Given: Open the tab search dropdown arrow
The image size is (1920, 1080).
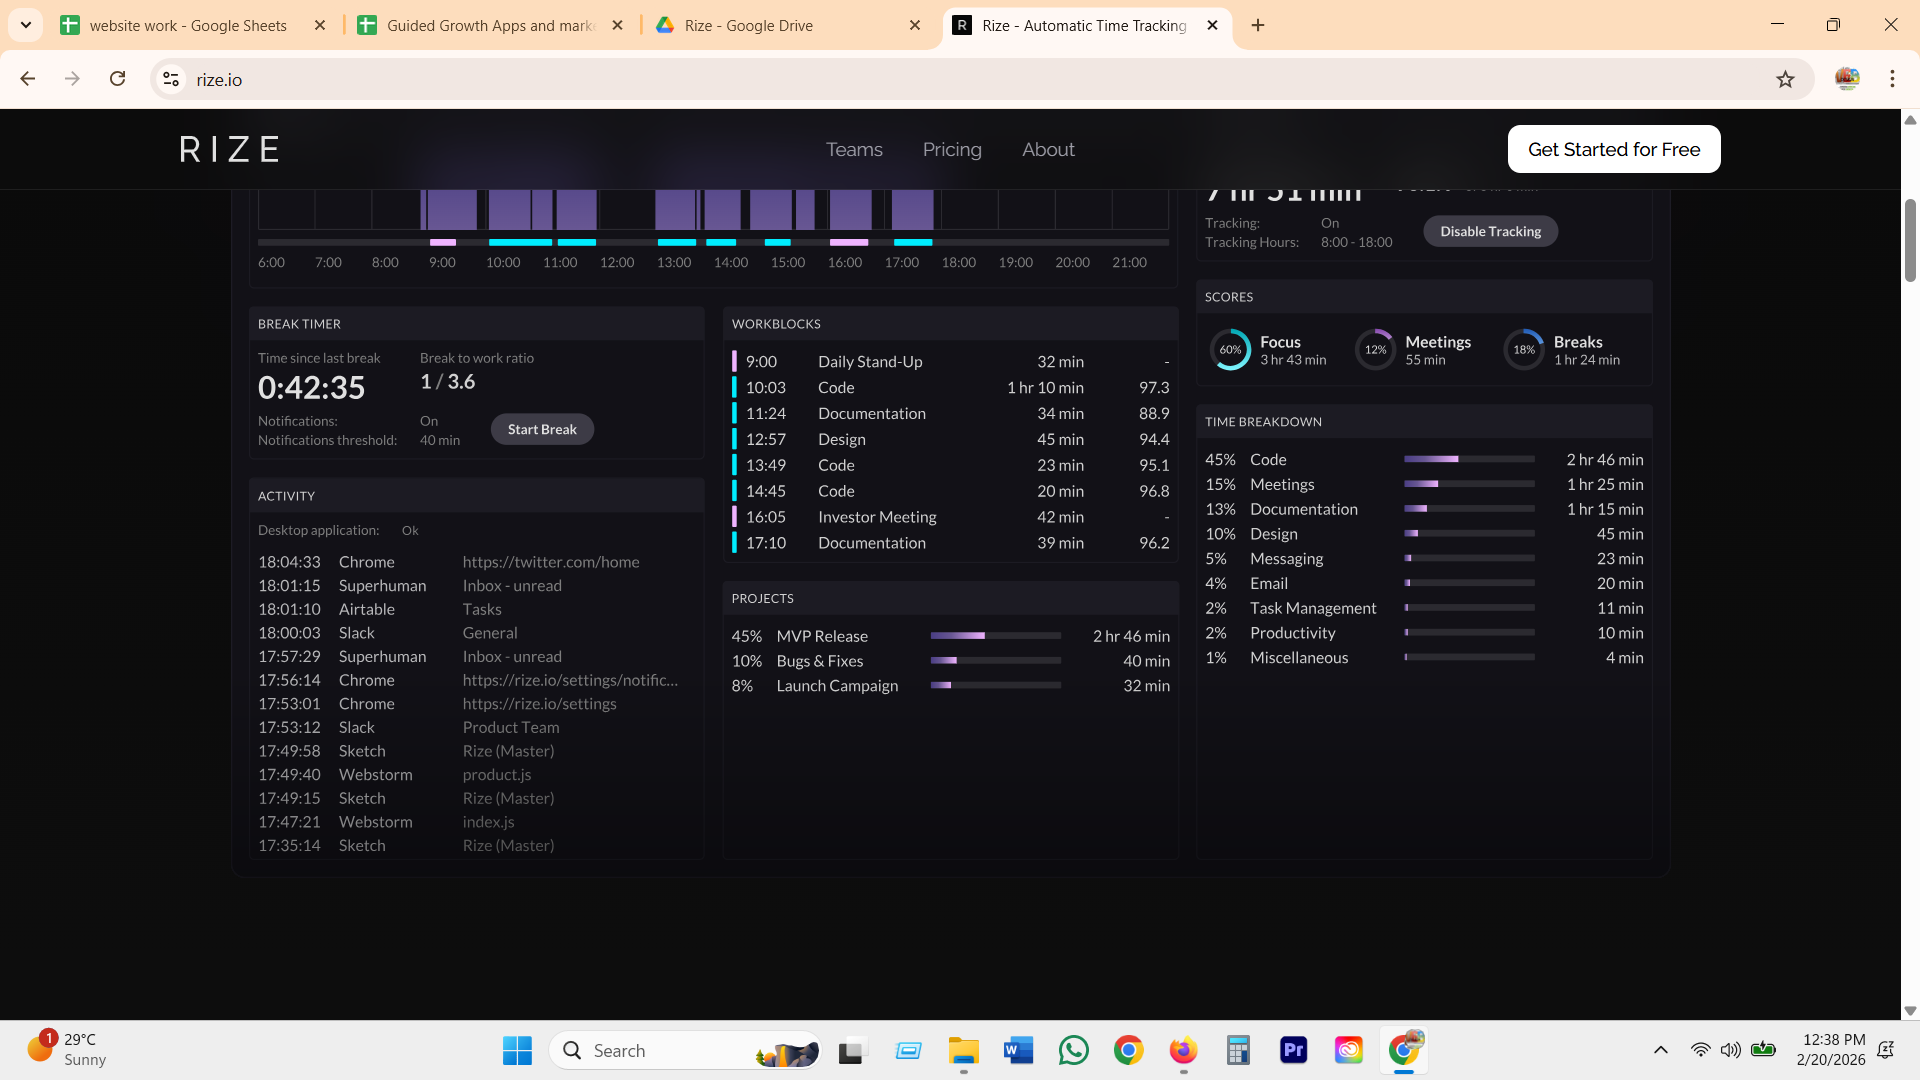Looking at the screenshot, I should 26,25.
